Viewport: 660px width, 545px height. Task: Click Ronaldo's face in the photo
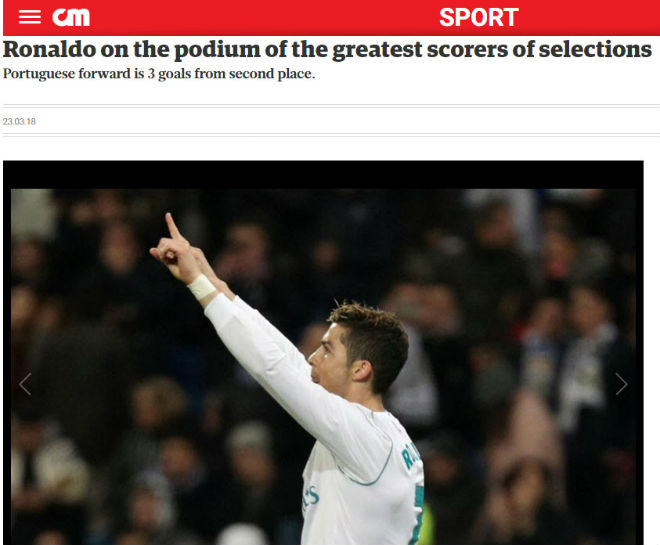pos(328,358)
